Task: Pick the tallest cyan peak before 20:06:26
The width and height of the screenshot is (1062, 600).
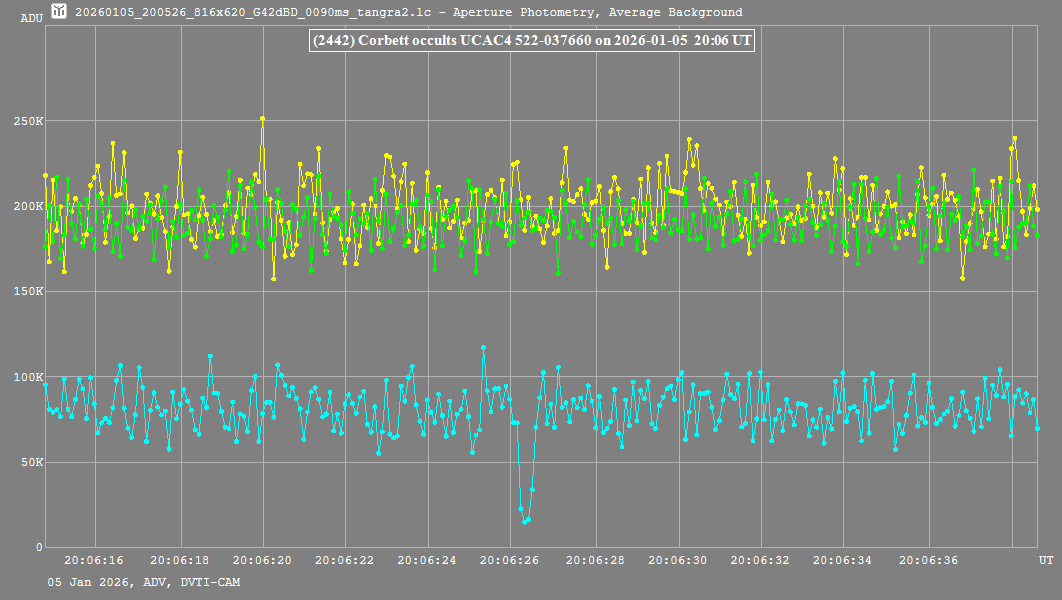Action: (483, 348)
